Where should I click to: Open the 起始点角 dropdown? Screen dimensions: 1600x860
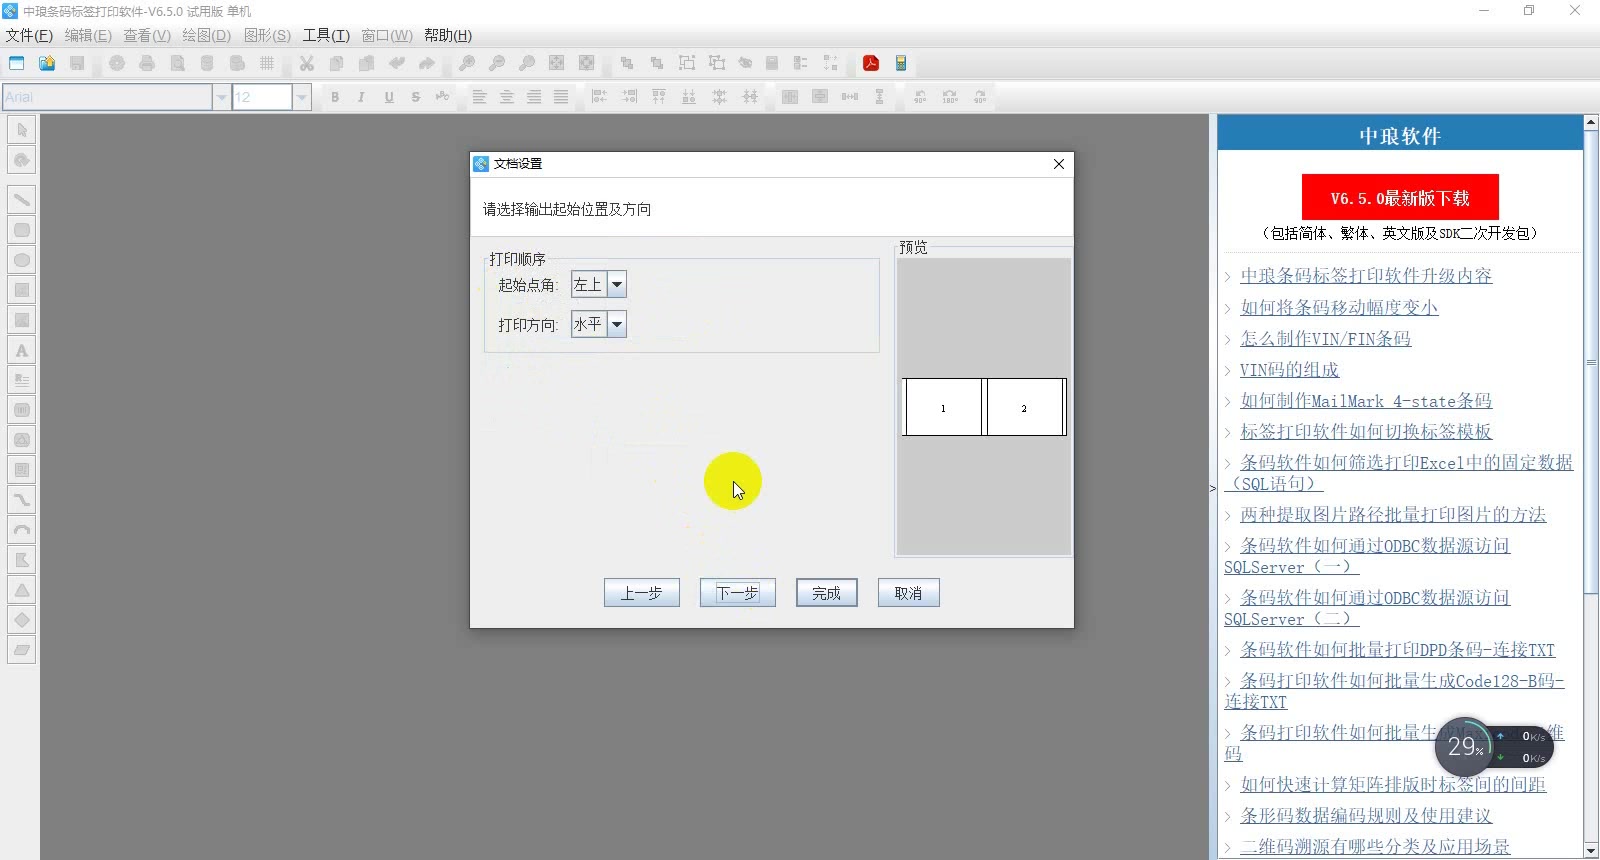tap(599, 285)
